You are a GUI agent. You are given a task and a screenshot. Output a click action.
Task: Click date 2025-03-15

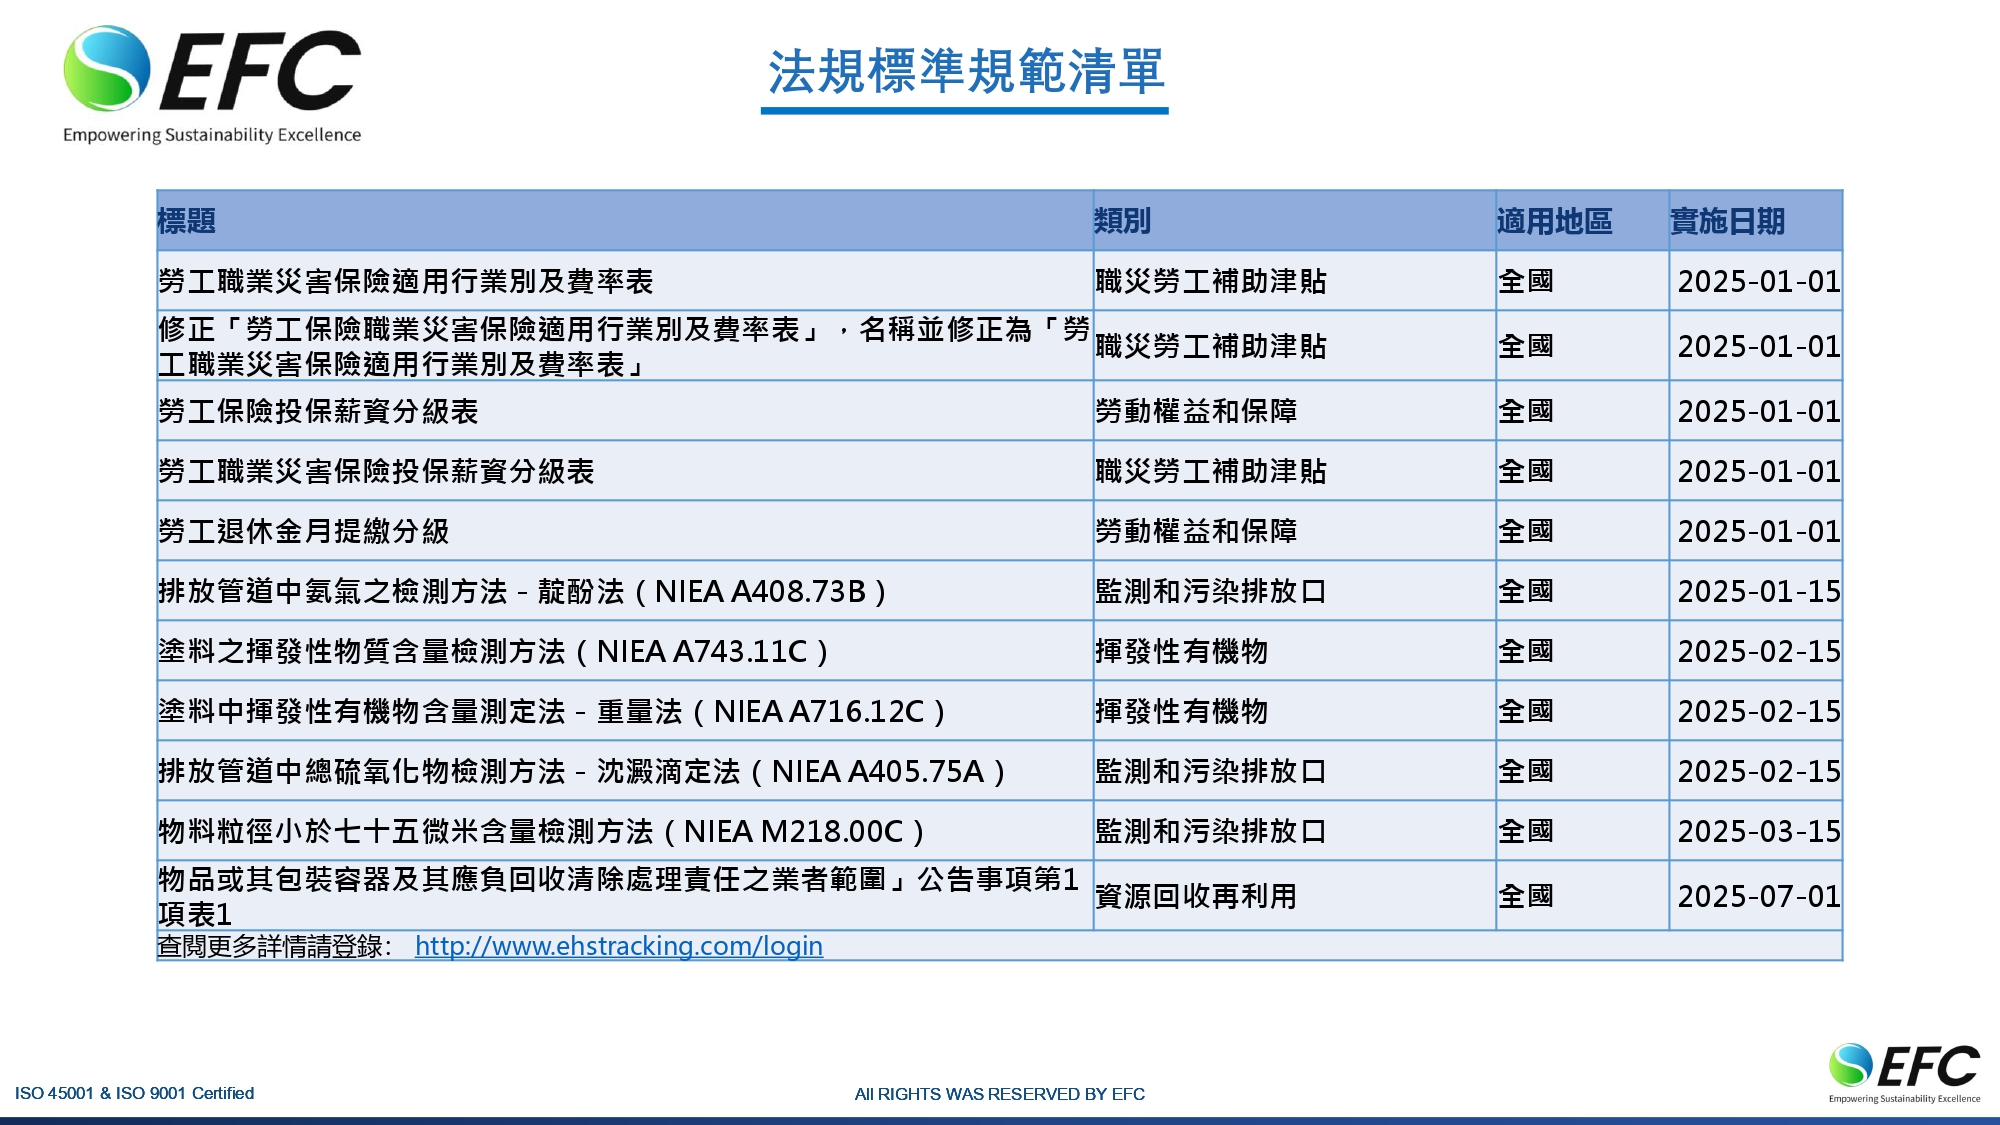point(1759,831)
